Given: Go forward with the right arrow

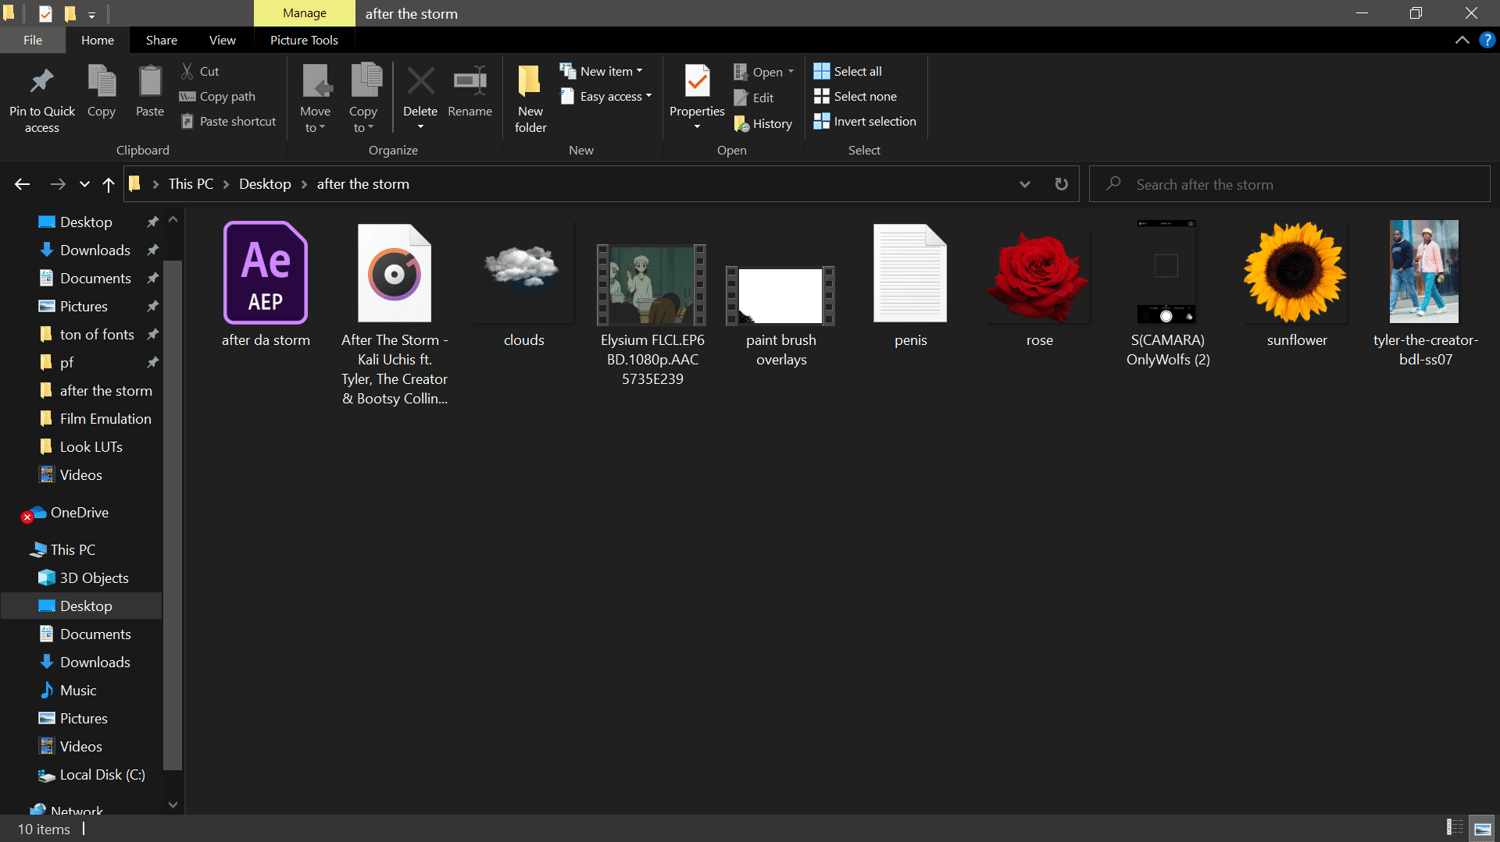Looking at the screenshot, I should (x=58, y=184).
